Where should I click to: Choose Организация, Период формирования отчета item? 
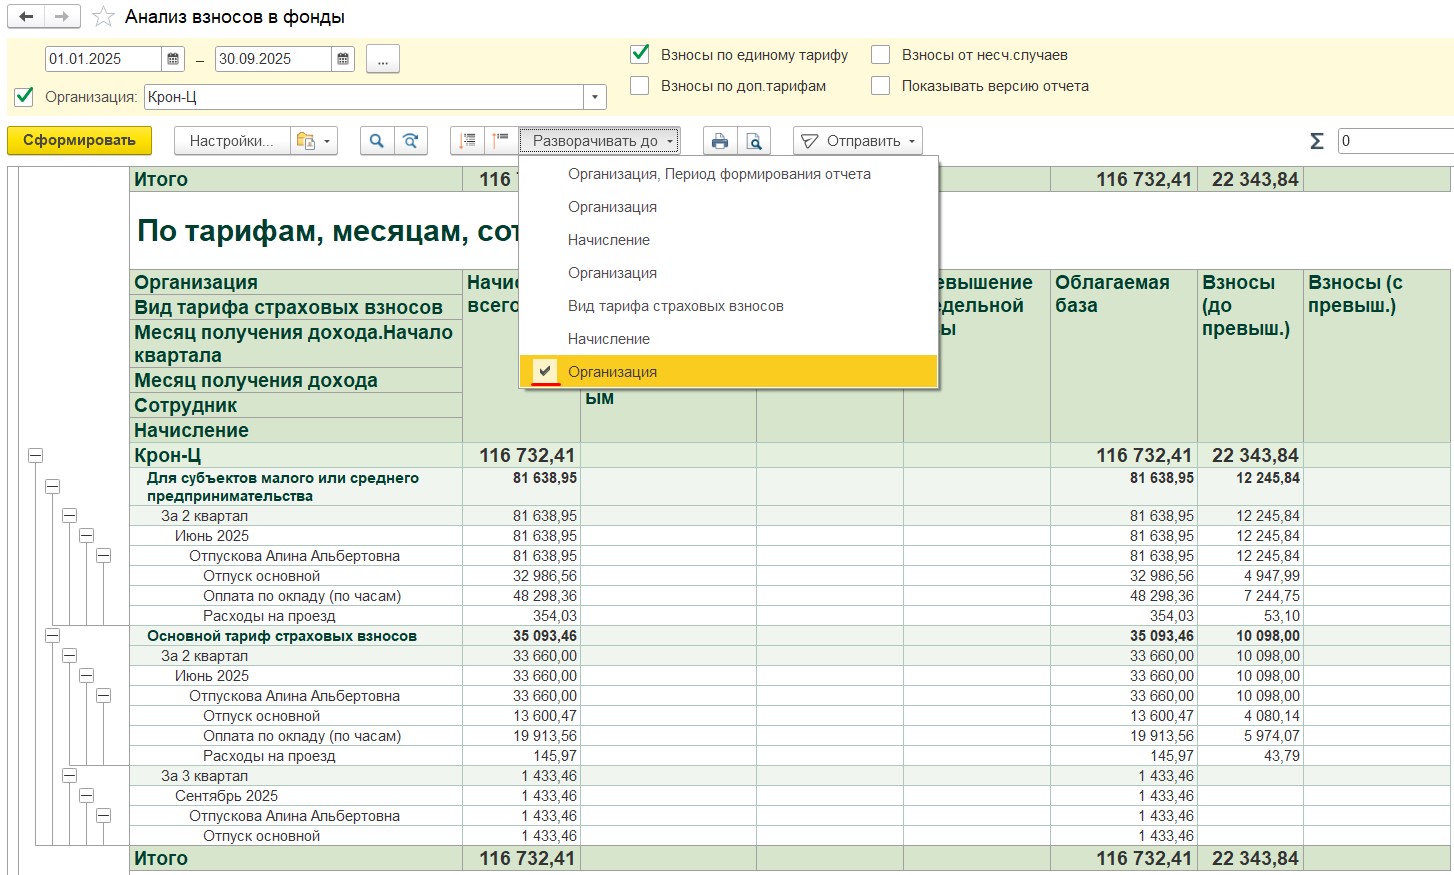pos(719,174)
